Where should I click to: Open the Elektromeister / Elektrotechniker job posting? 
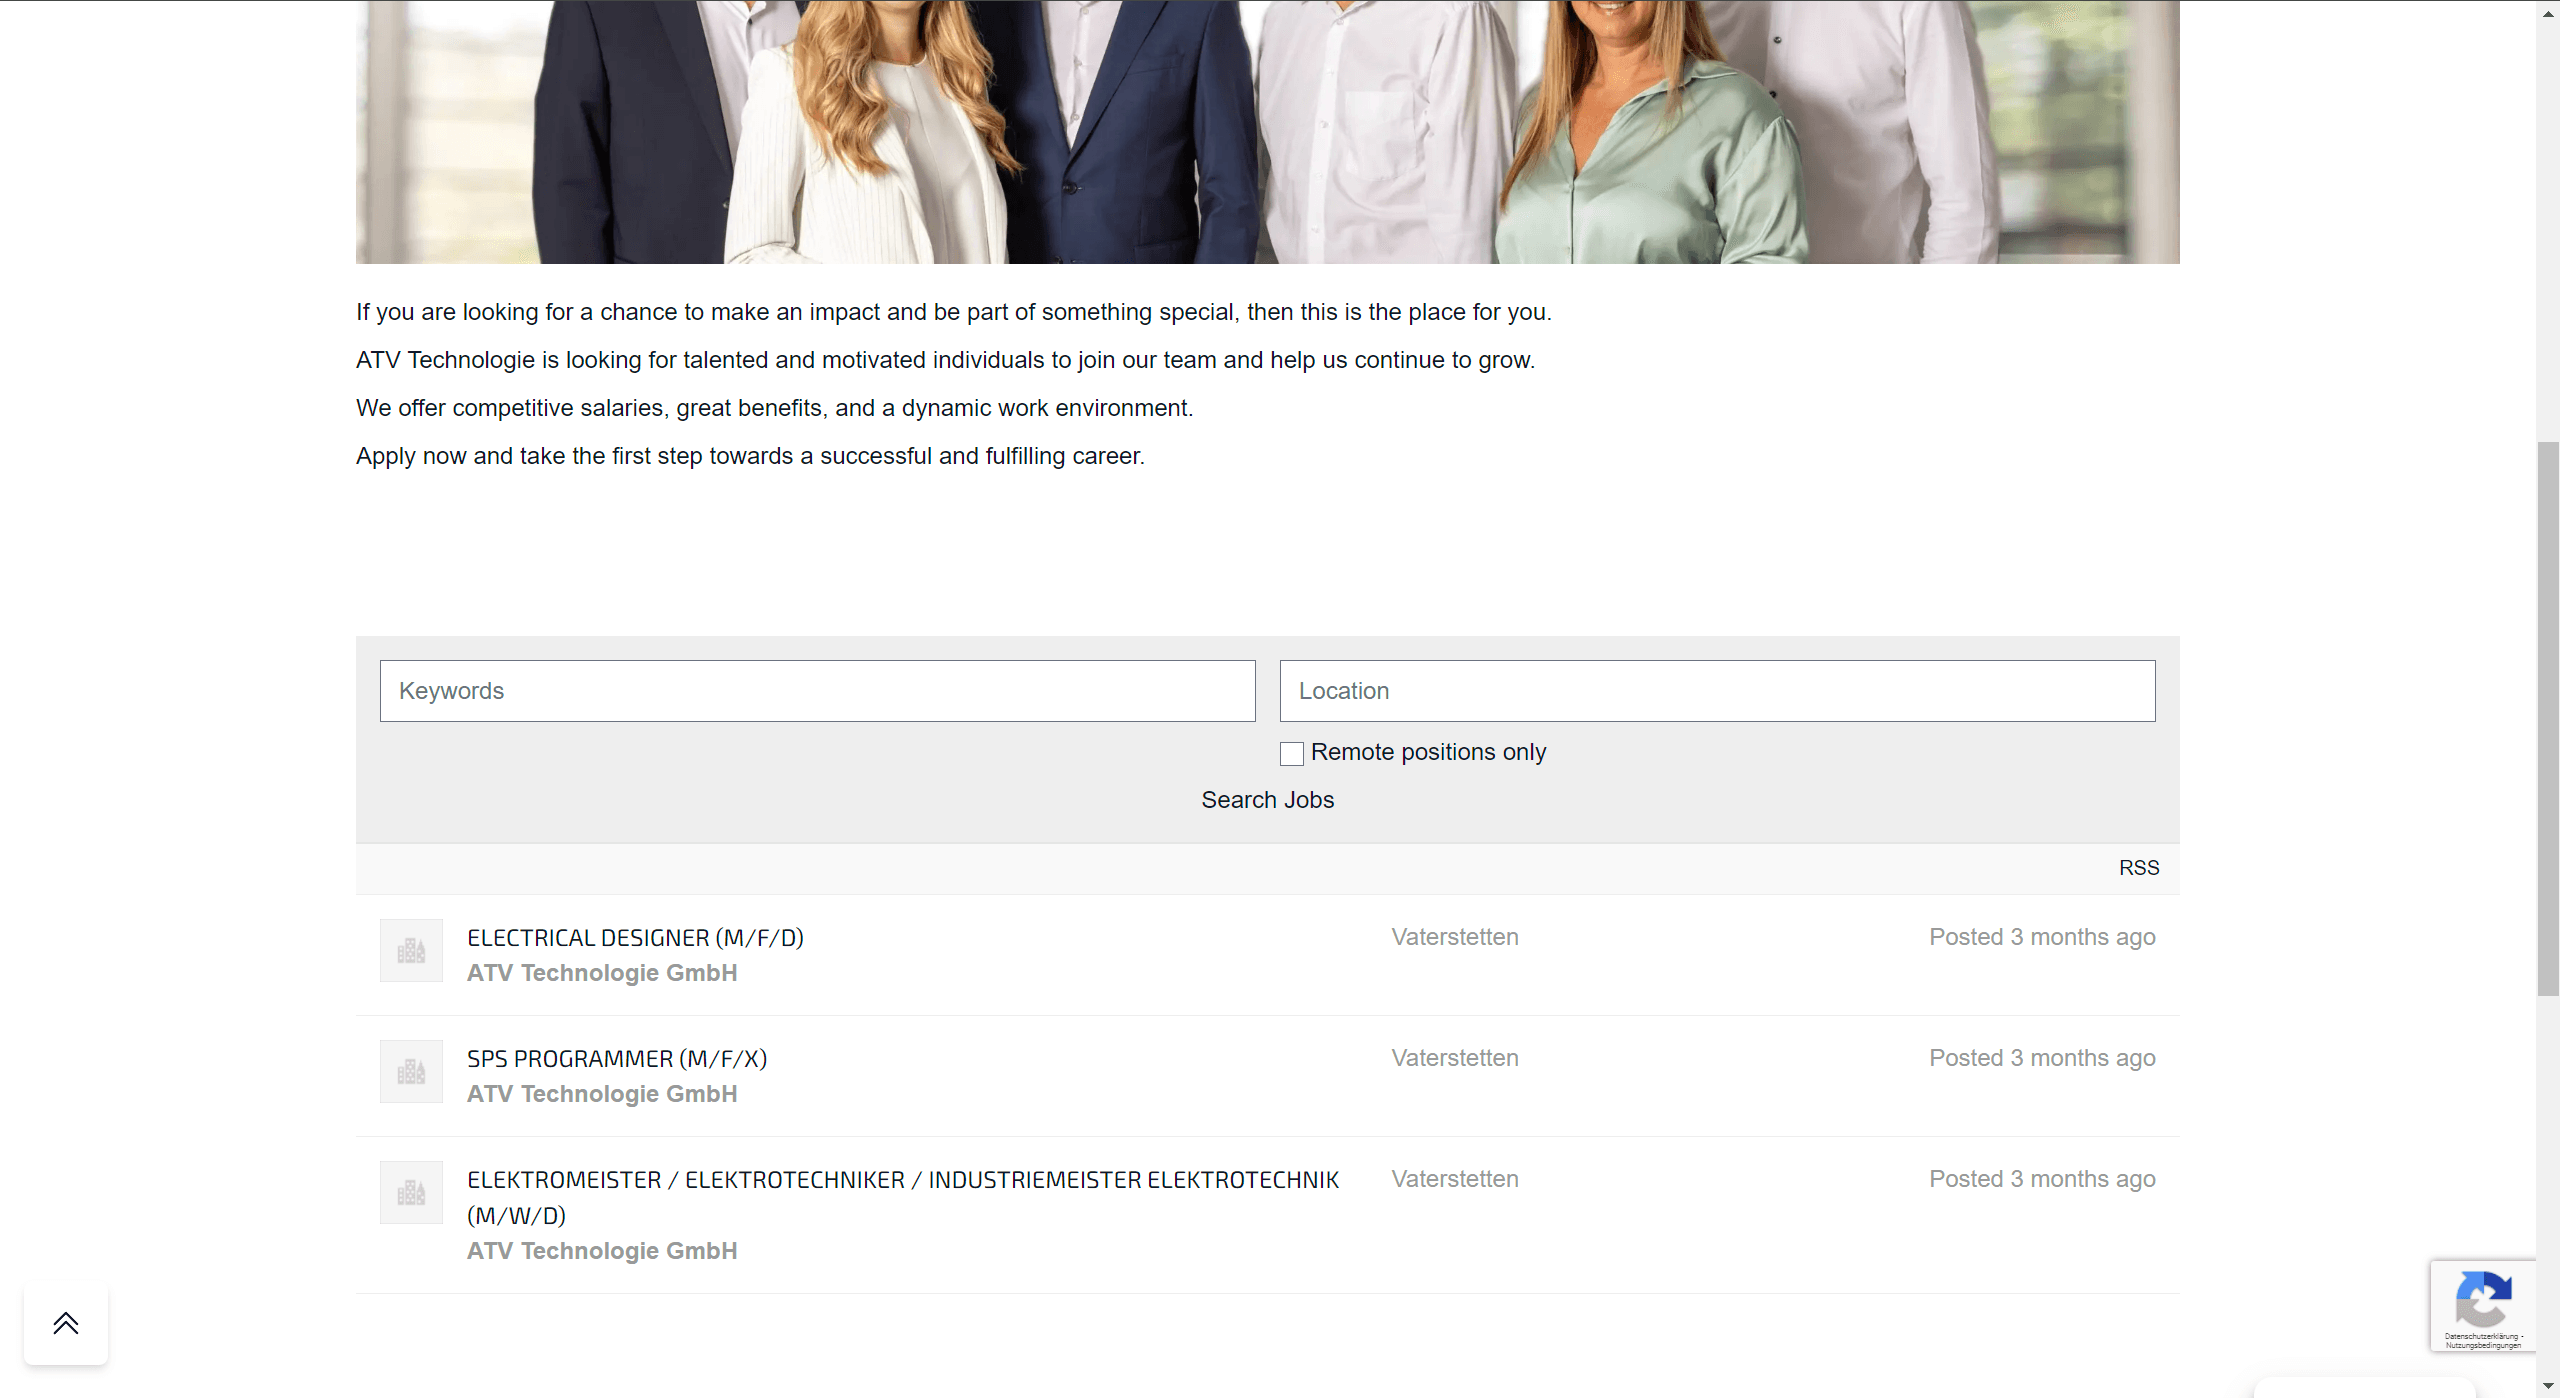click(x=902, y=1180)
